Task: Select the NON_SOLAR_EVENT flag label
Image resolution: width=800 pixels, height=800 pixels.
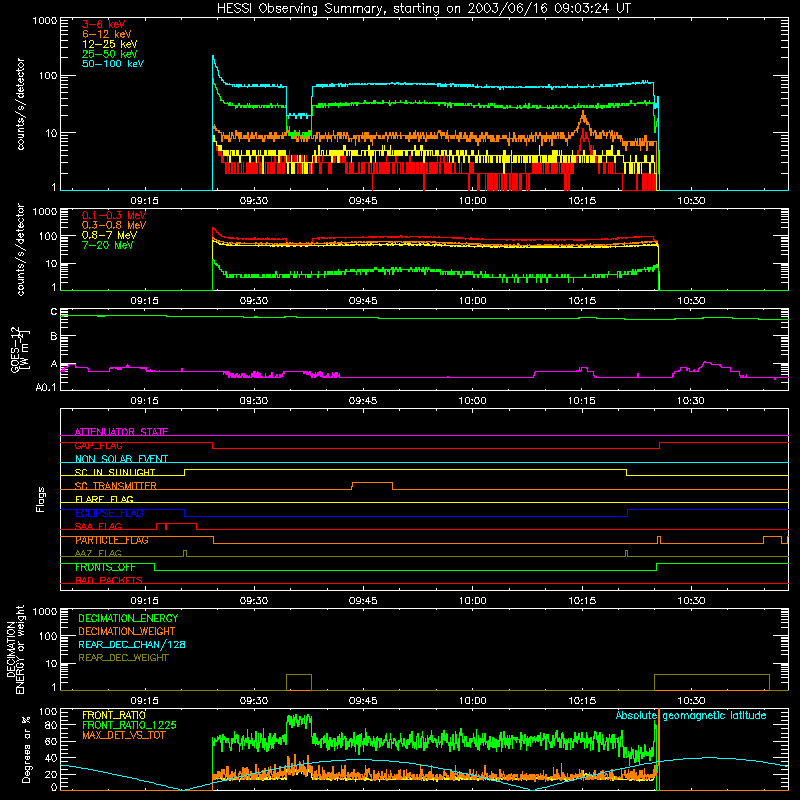Action: tap(121, 459)
